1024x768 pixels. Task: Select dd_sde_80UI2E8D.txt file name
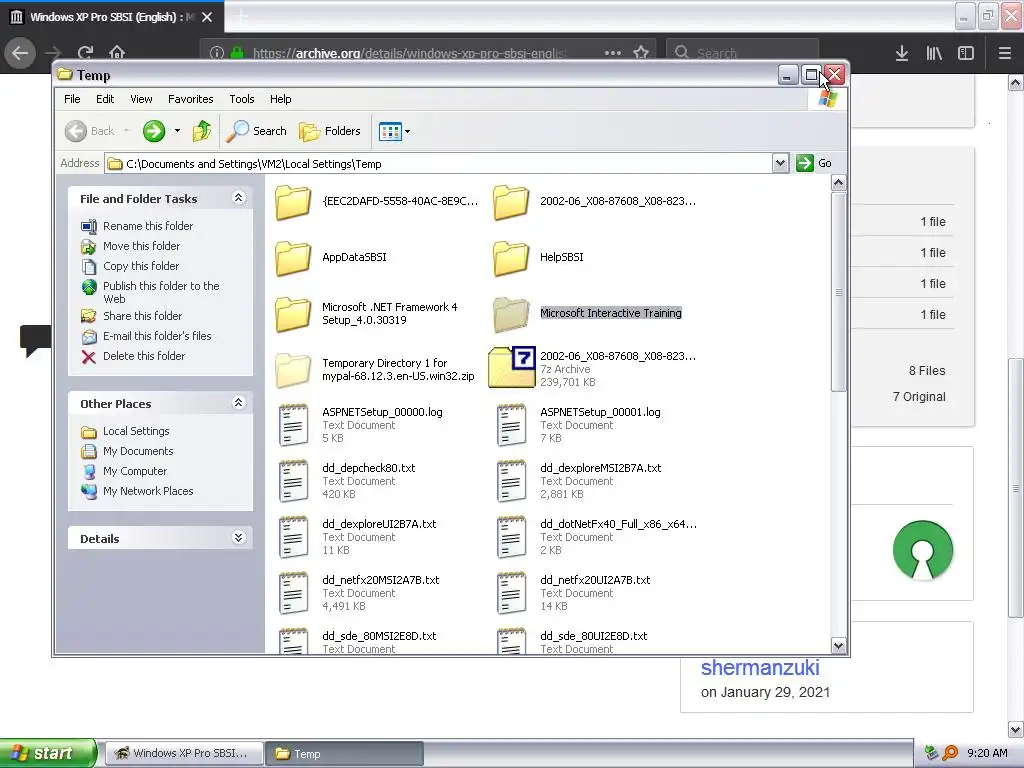coord(594,636)
